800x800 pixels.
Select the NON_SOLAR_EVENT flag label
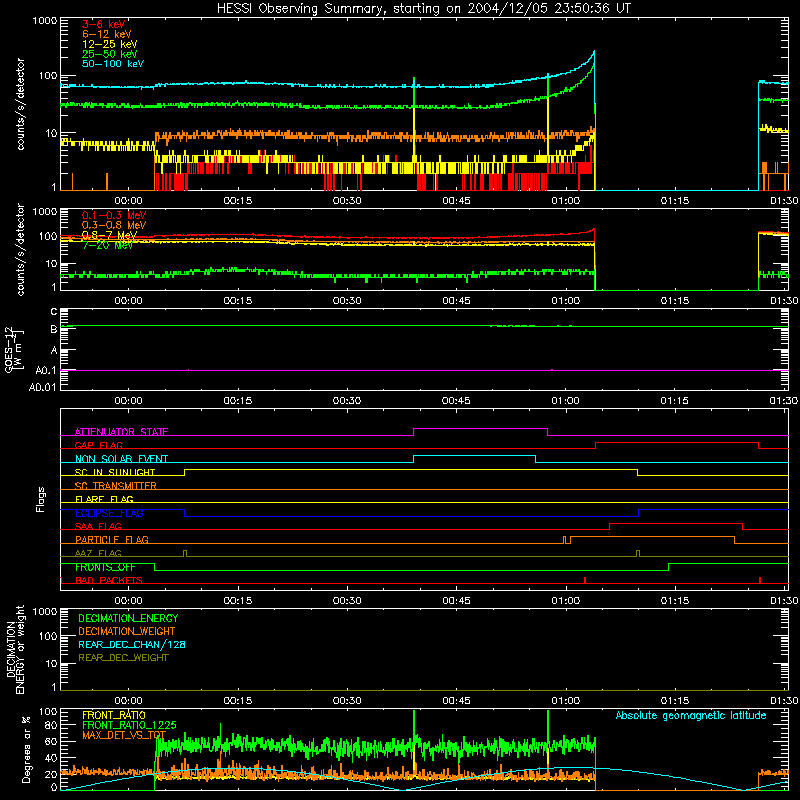point(121,459)
